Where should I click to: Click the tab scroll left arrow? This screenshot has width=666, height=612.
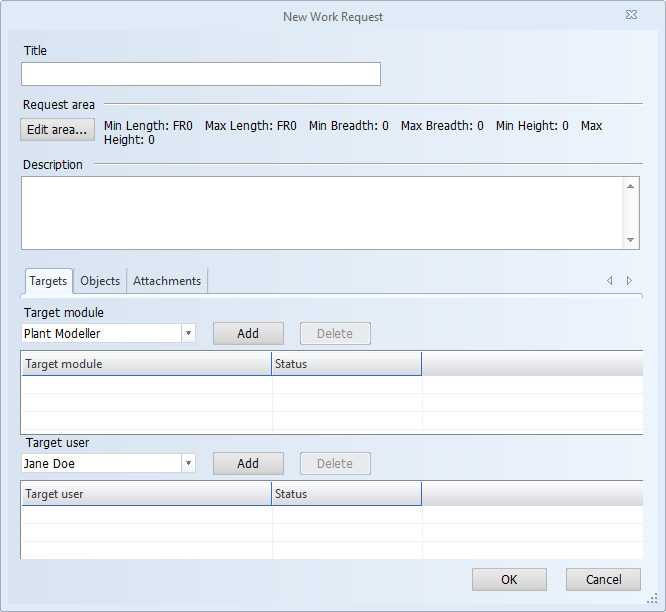pyautogui.click(x=609, y=281)
